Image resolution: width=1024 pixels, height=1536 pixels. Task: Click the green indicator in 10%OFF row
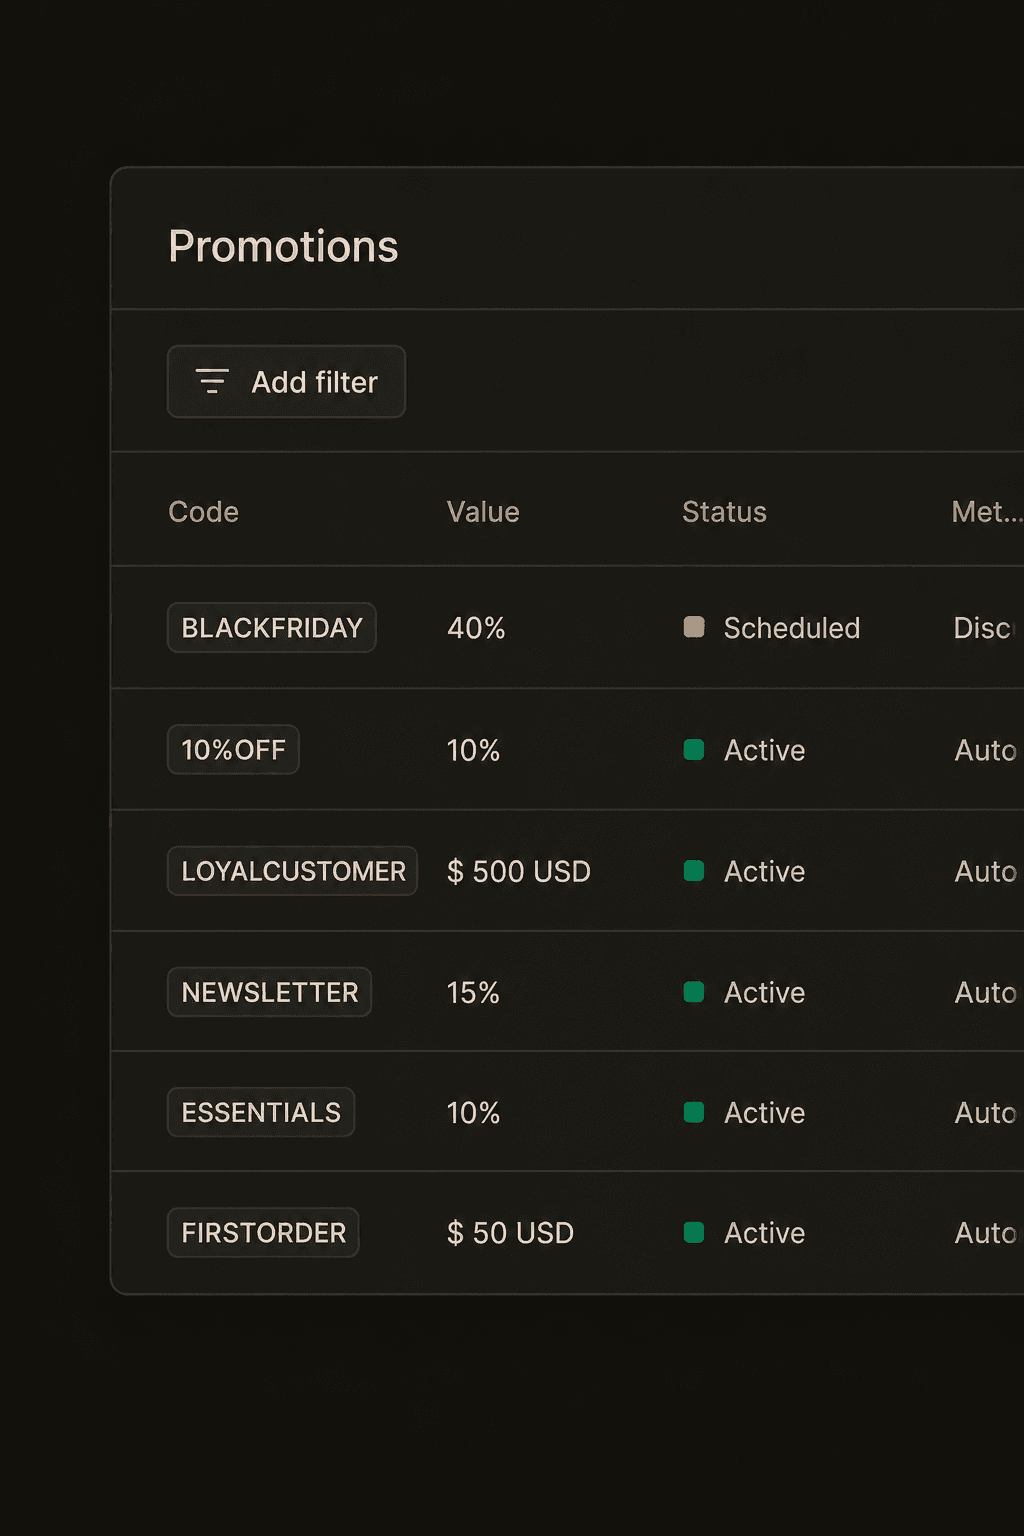pyautogui.click(x=694, y=750)
